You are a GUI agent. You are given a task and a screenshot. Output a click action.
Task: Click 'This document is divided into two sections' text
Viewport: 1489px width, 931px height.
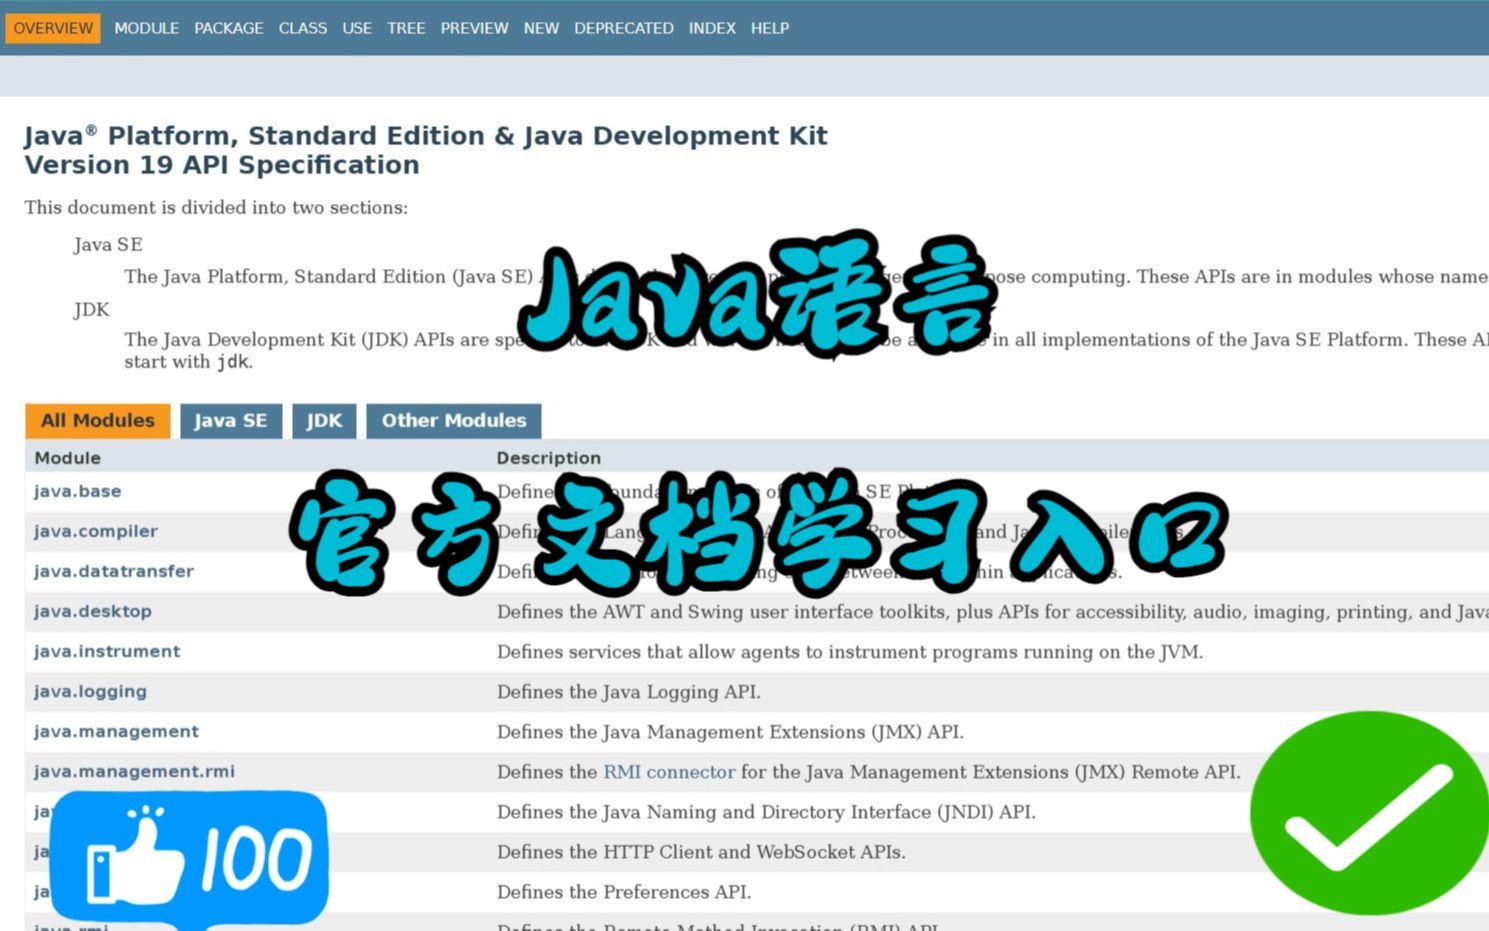point(216,208)
